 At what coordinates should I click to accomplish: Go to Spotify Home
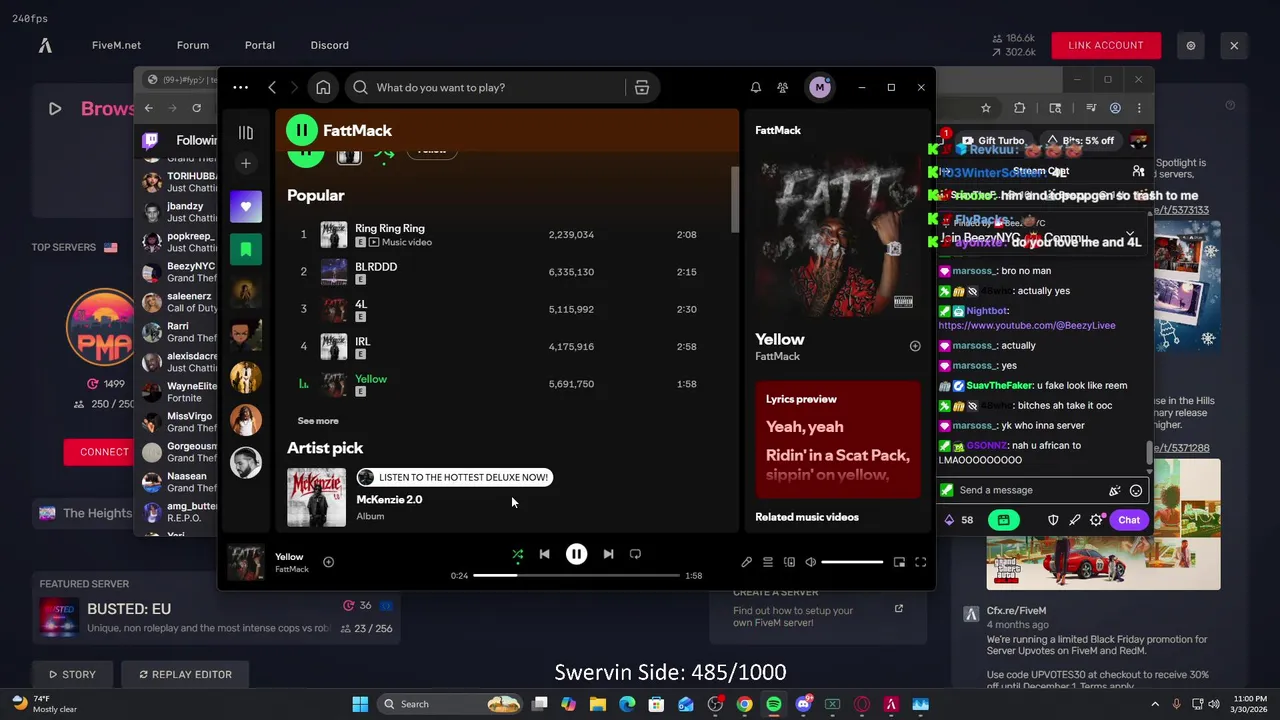323,87
